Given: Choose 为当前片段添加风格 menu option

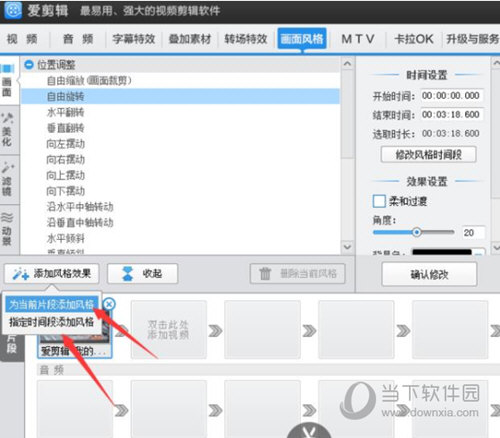Looking at the screenshot, I should 52,304.
